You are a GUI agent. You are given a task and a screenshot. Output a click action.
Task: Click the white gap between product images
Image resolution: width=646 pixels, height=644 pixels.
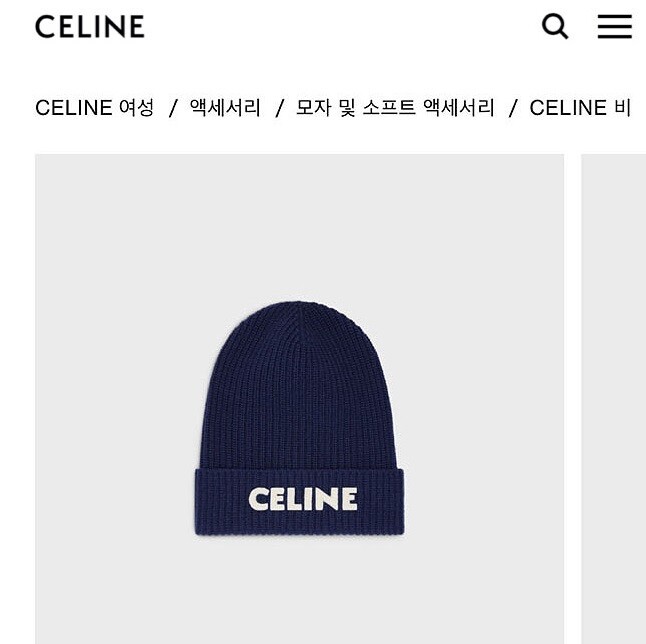click(x=573, y=399)
